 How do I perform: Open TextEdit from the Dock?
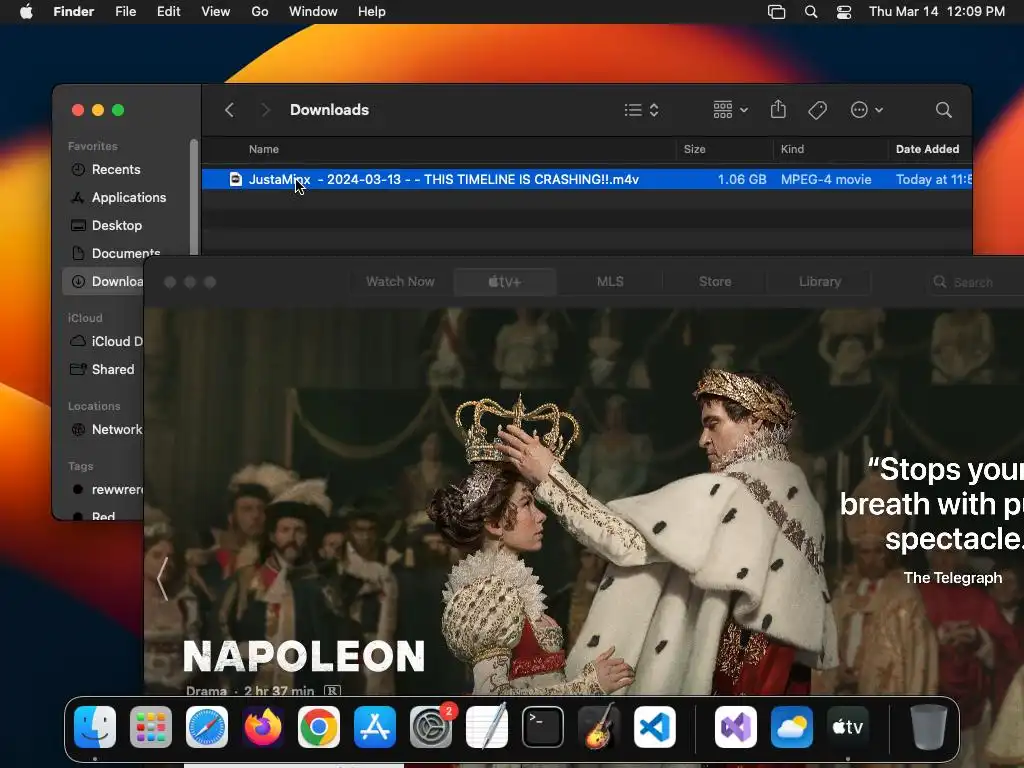(x=487, y=727)
